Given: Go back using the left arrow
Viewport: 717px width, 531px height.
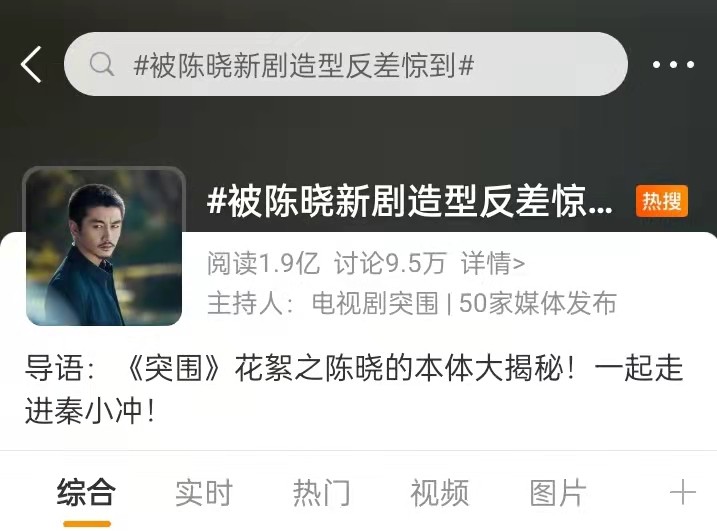Looking at the screenshot, I should (31, 64).
